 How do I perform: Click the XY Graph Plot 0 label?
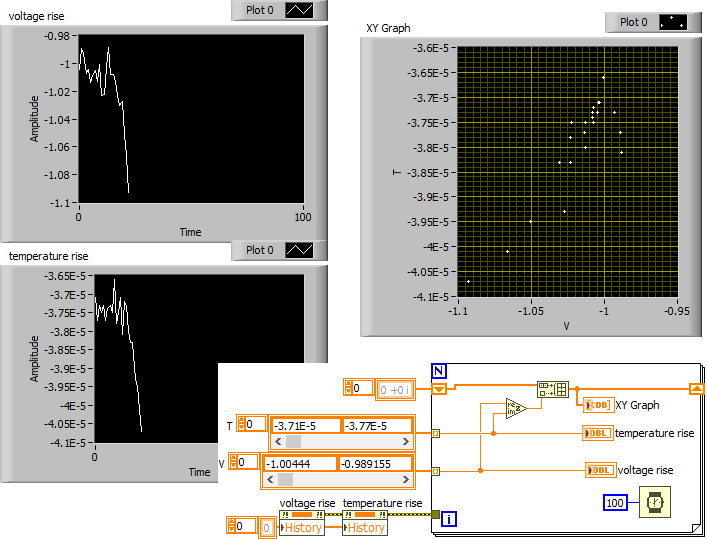coord(633,22)
